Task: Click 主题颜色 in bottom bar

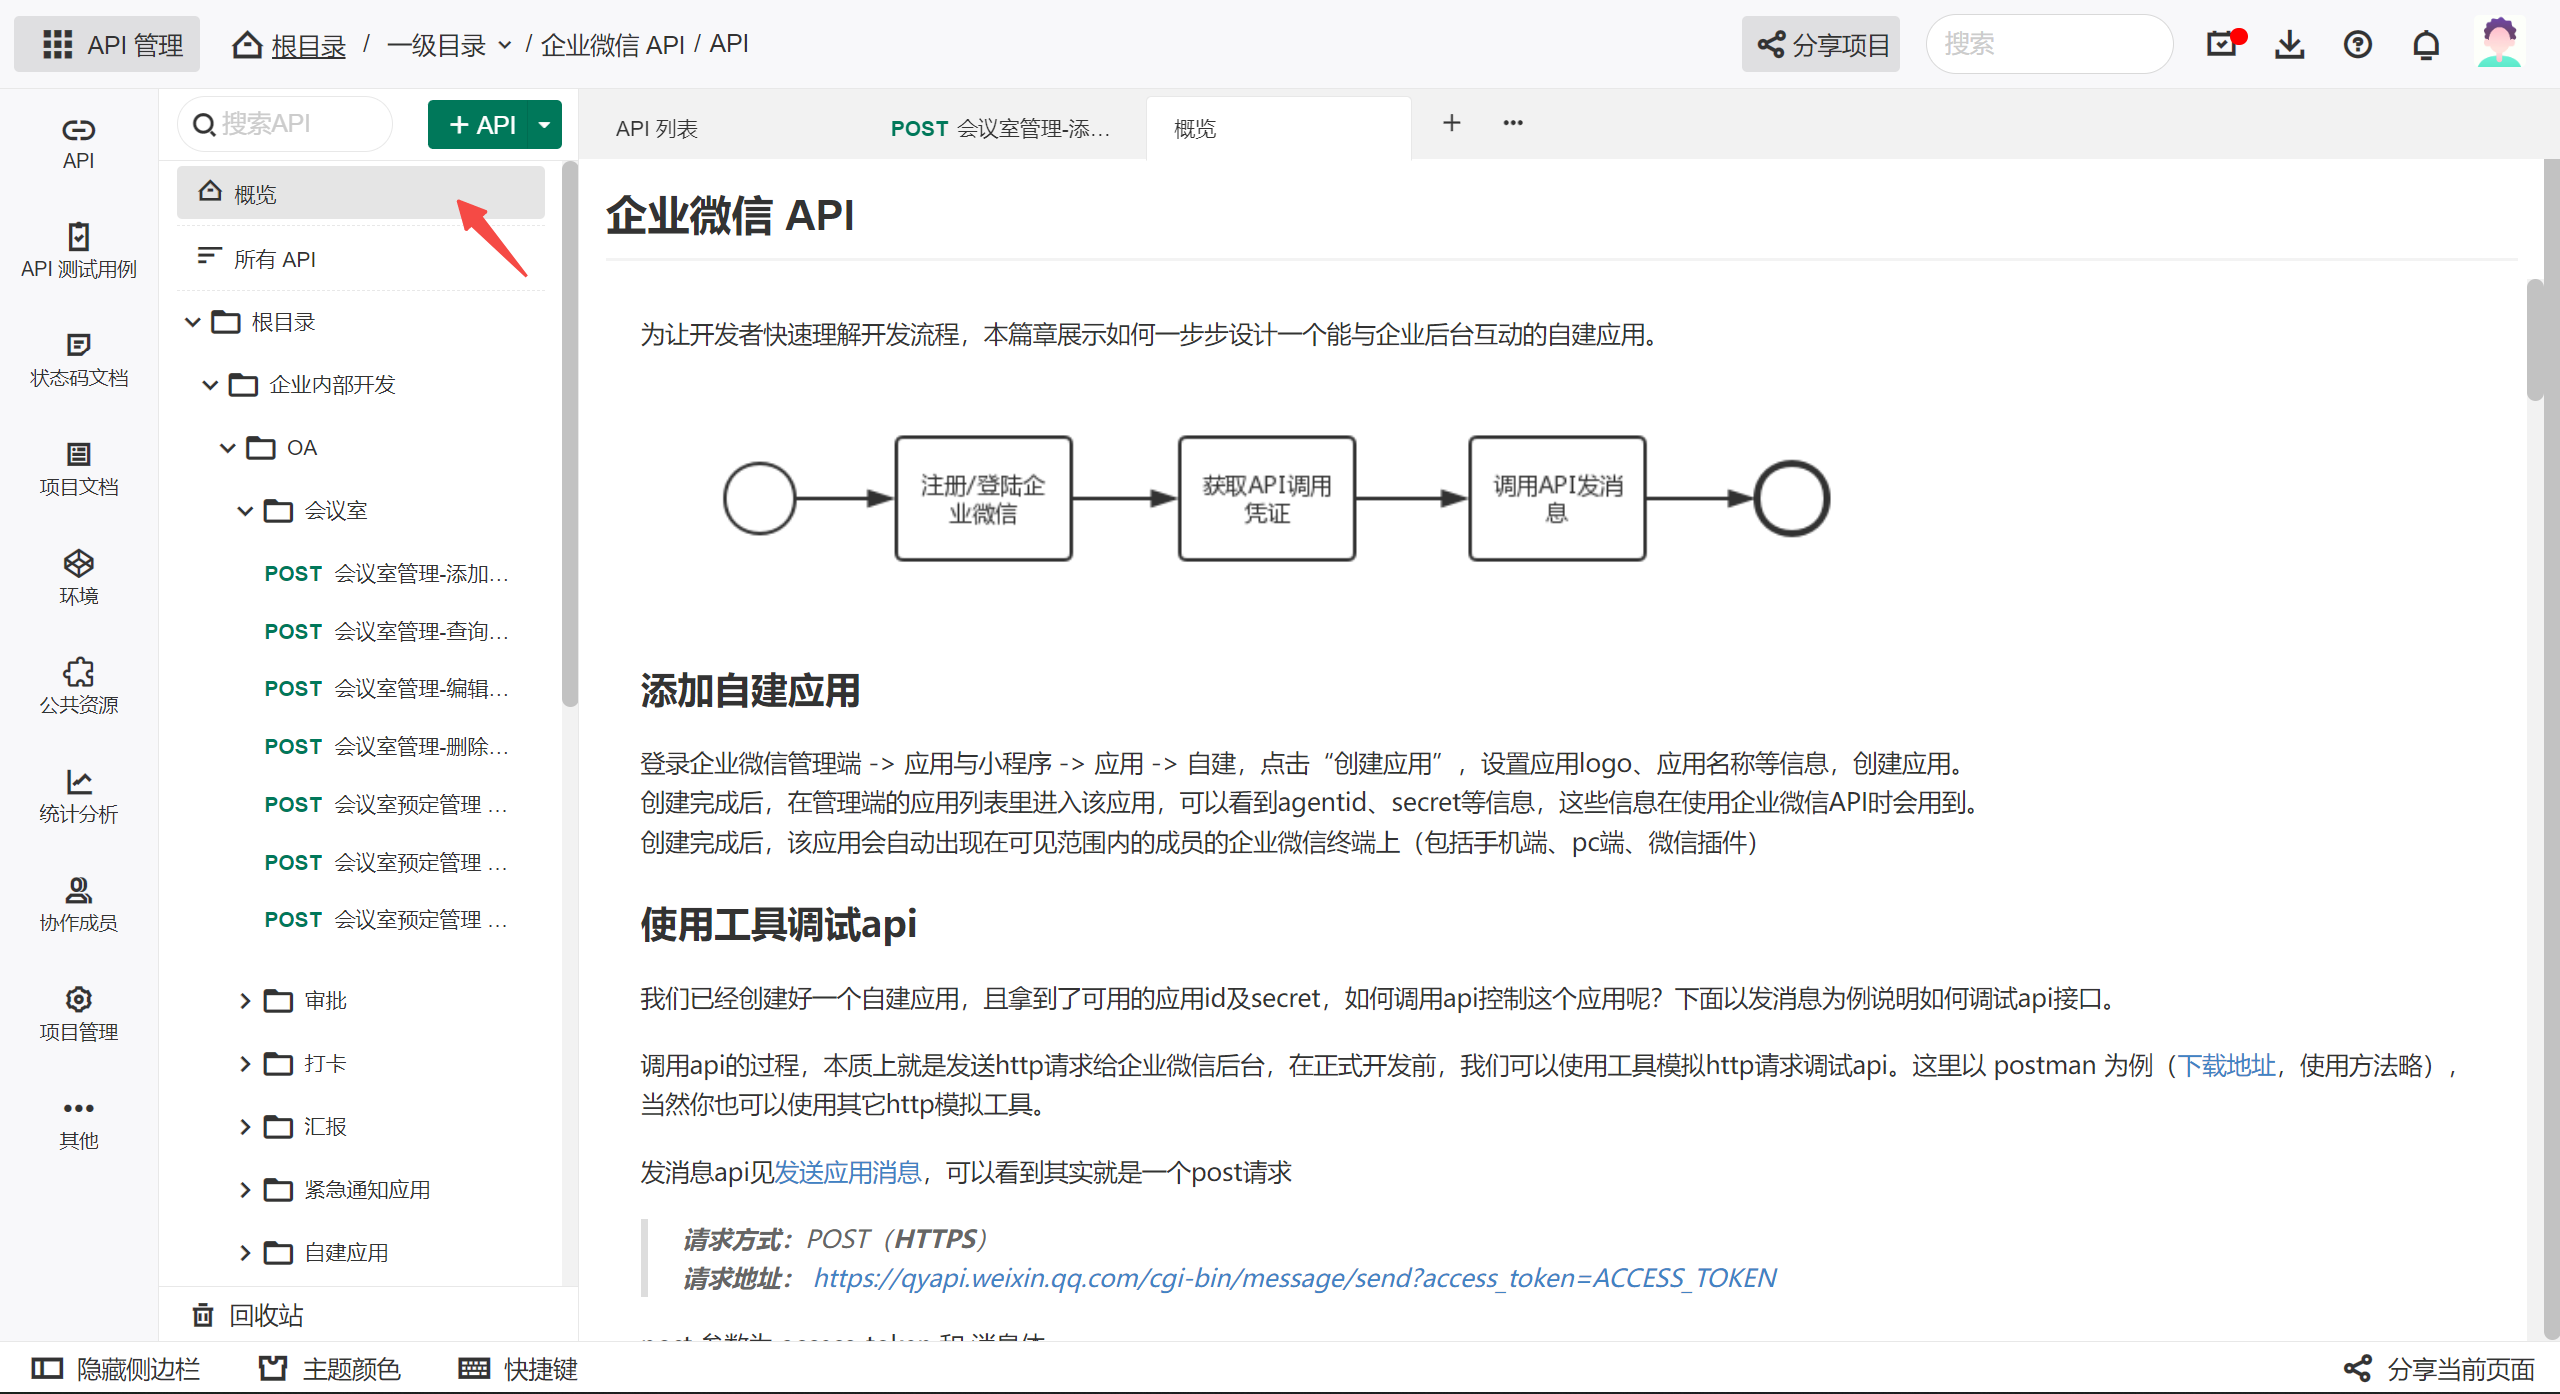Action: (x=330, y=1368)
